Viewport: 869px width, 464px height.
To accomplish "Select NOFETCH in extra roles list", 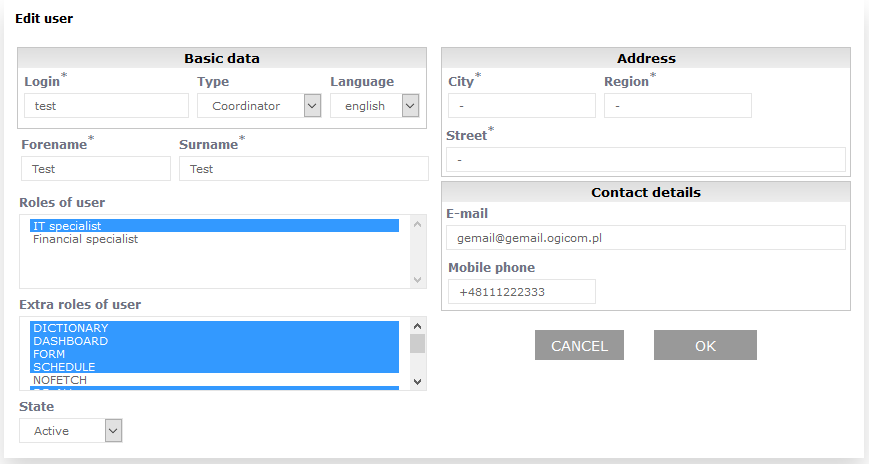I will click(x=214, y=380).
